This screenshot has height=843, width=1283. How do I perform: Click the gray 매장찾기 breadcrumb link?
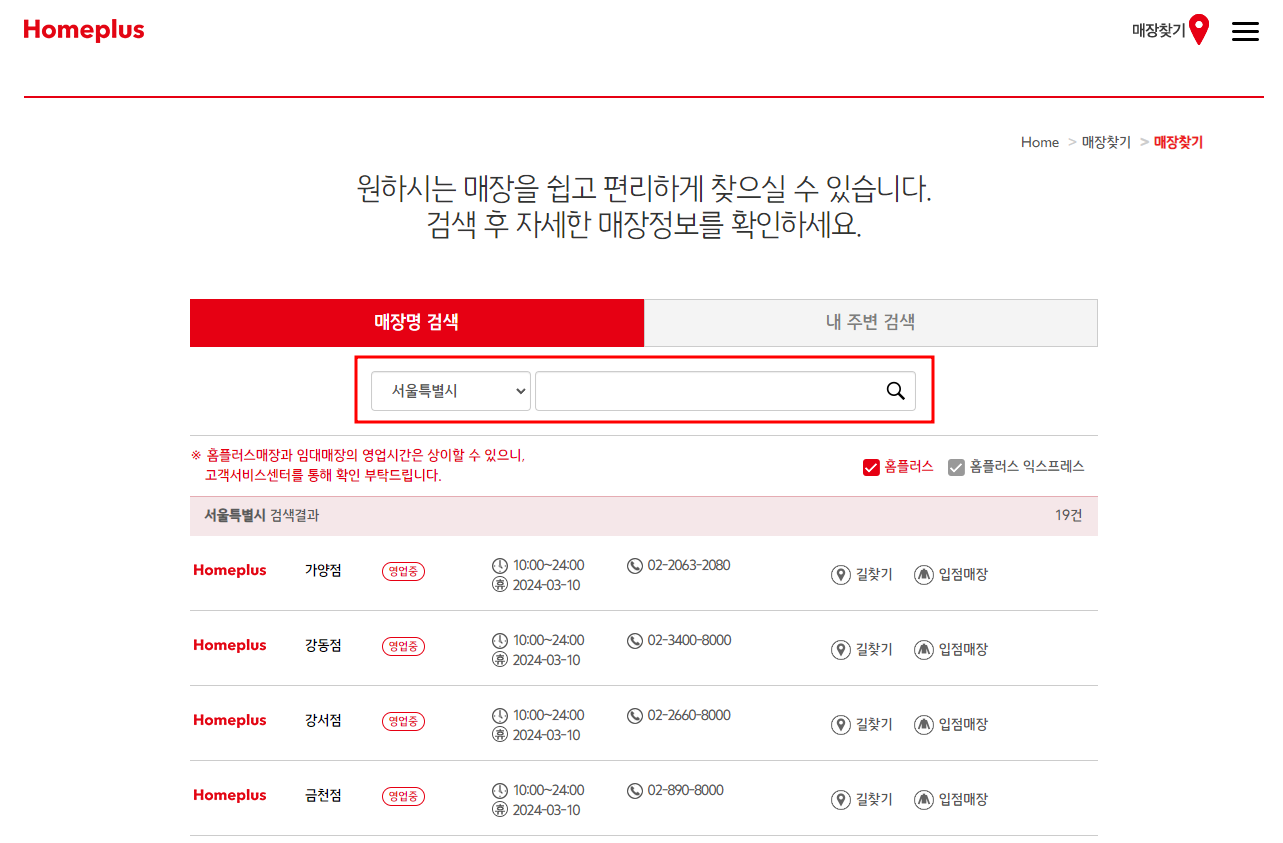(1106, 142)
